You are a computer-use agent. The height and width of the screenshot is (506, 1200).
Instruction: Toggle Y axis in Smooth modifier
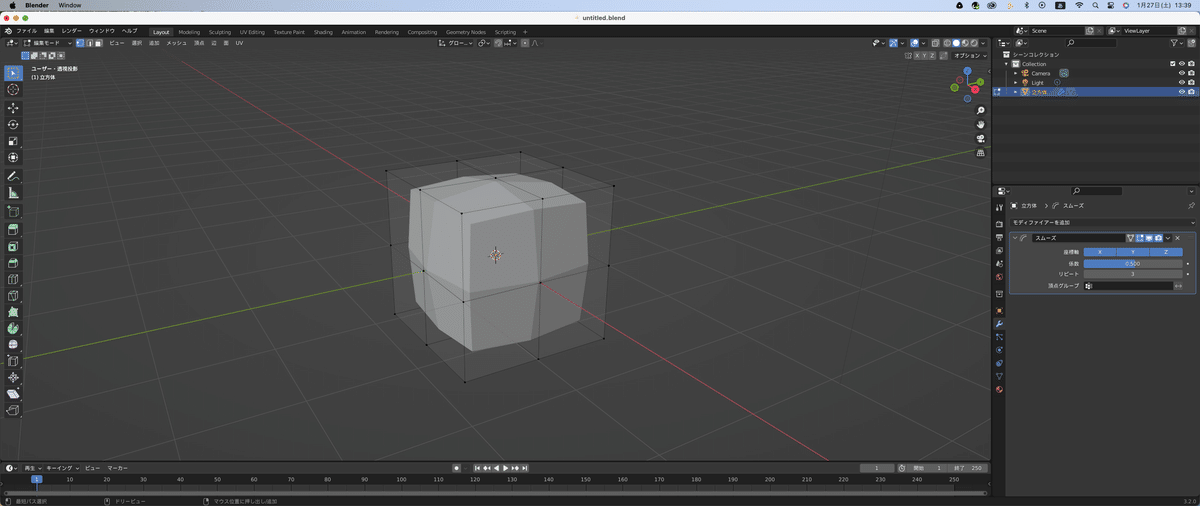(1133, 252)
